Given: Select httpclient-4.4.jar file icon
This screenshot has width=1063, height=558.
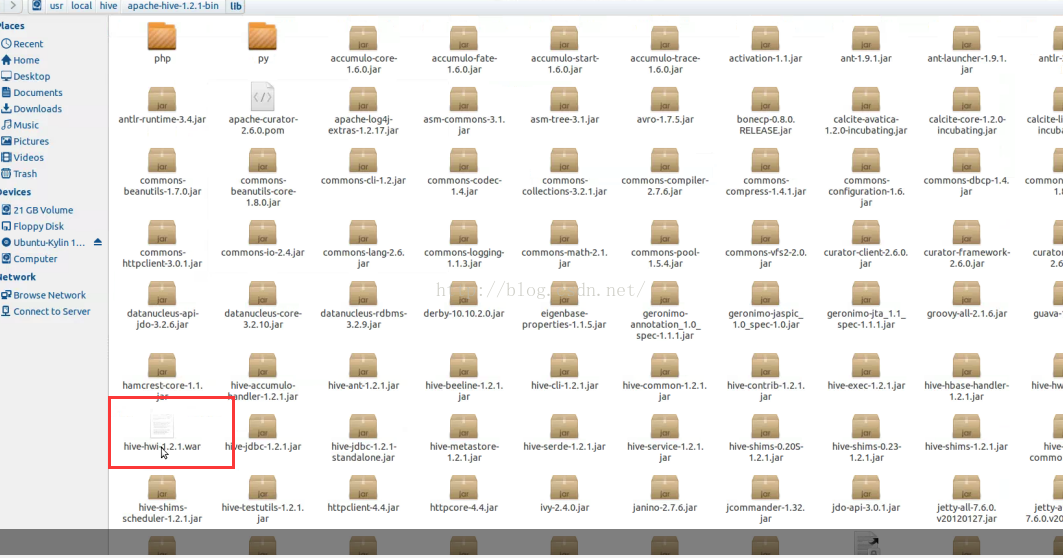Looking at the screenshot, I should click(x=363, y=487).
